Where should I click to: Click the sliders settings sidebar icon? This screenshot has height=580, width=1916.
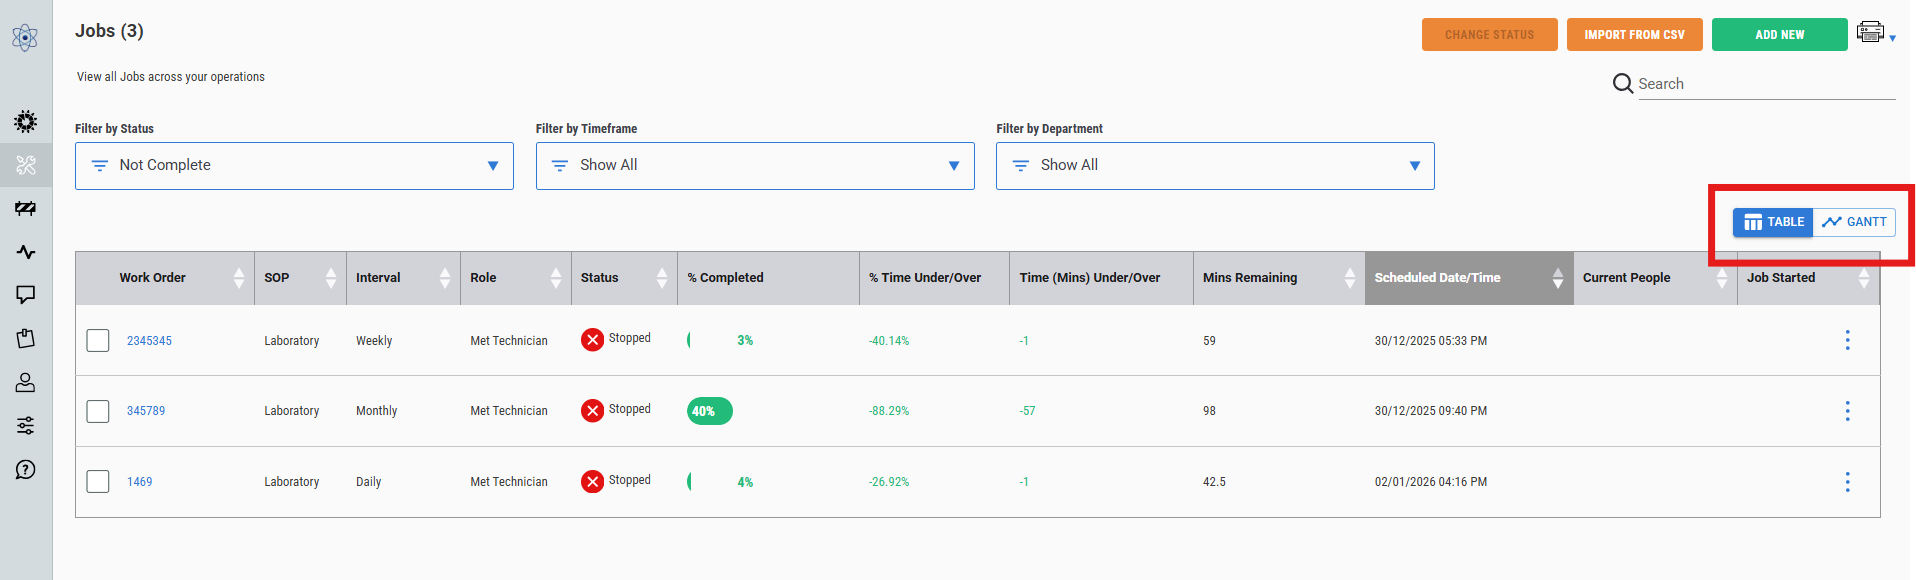26,426
